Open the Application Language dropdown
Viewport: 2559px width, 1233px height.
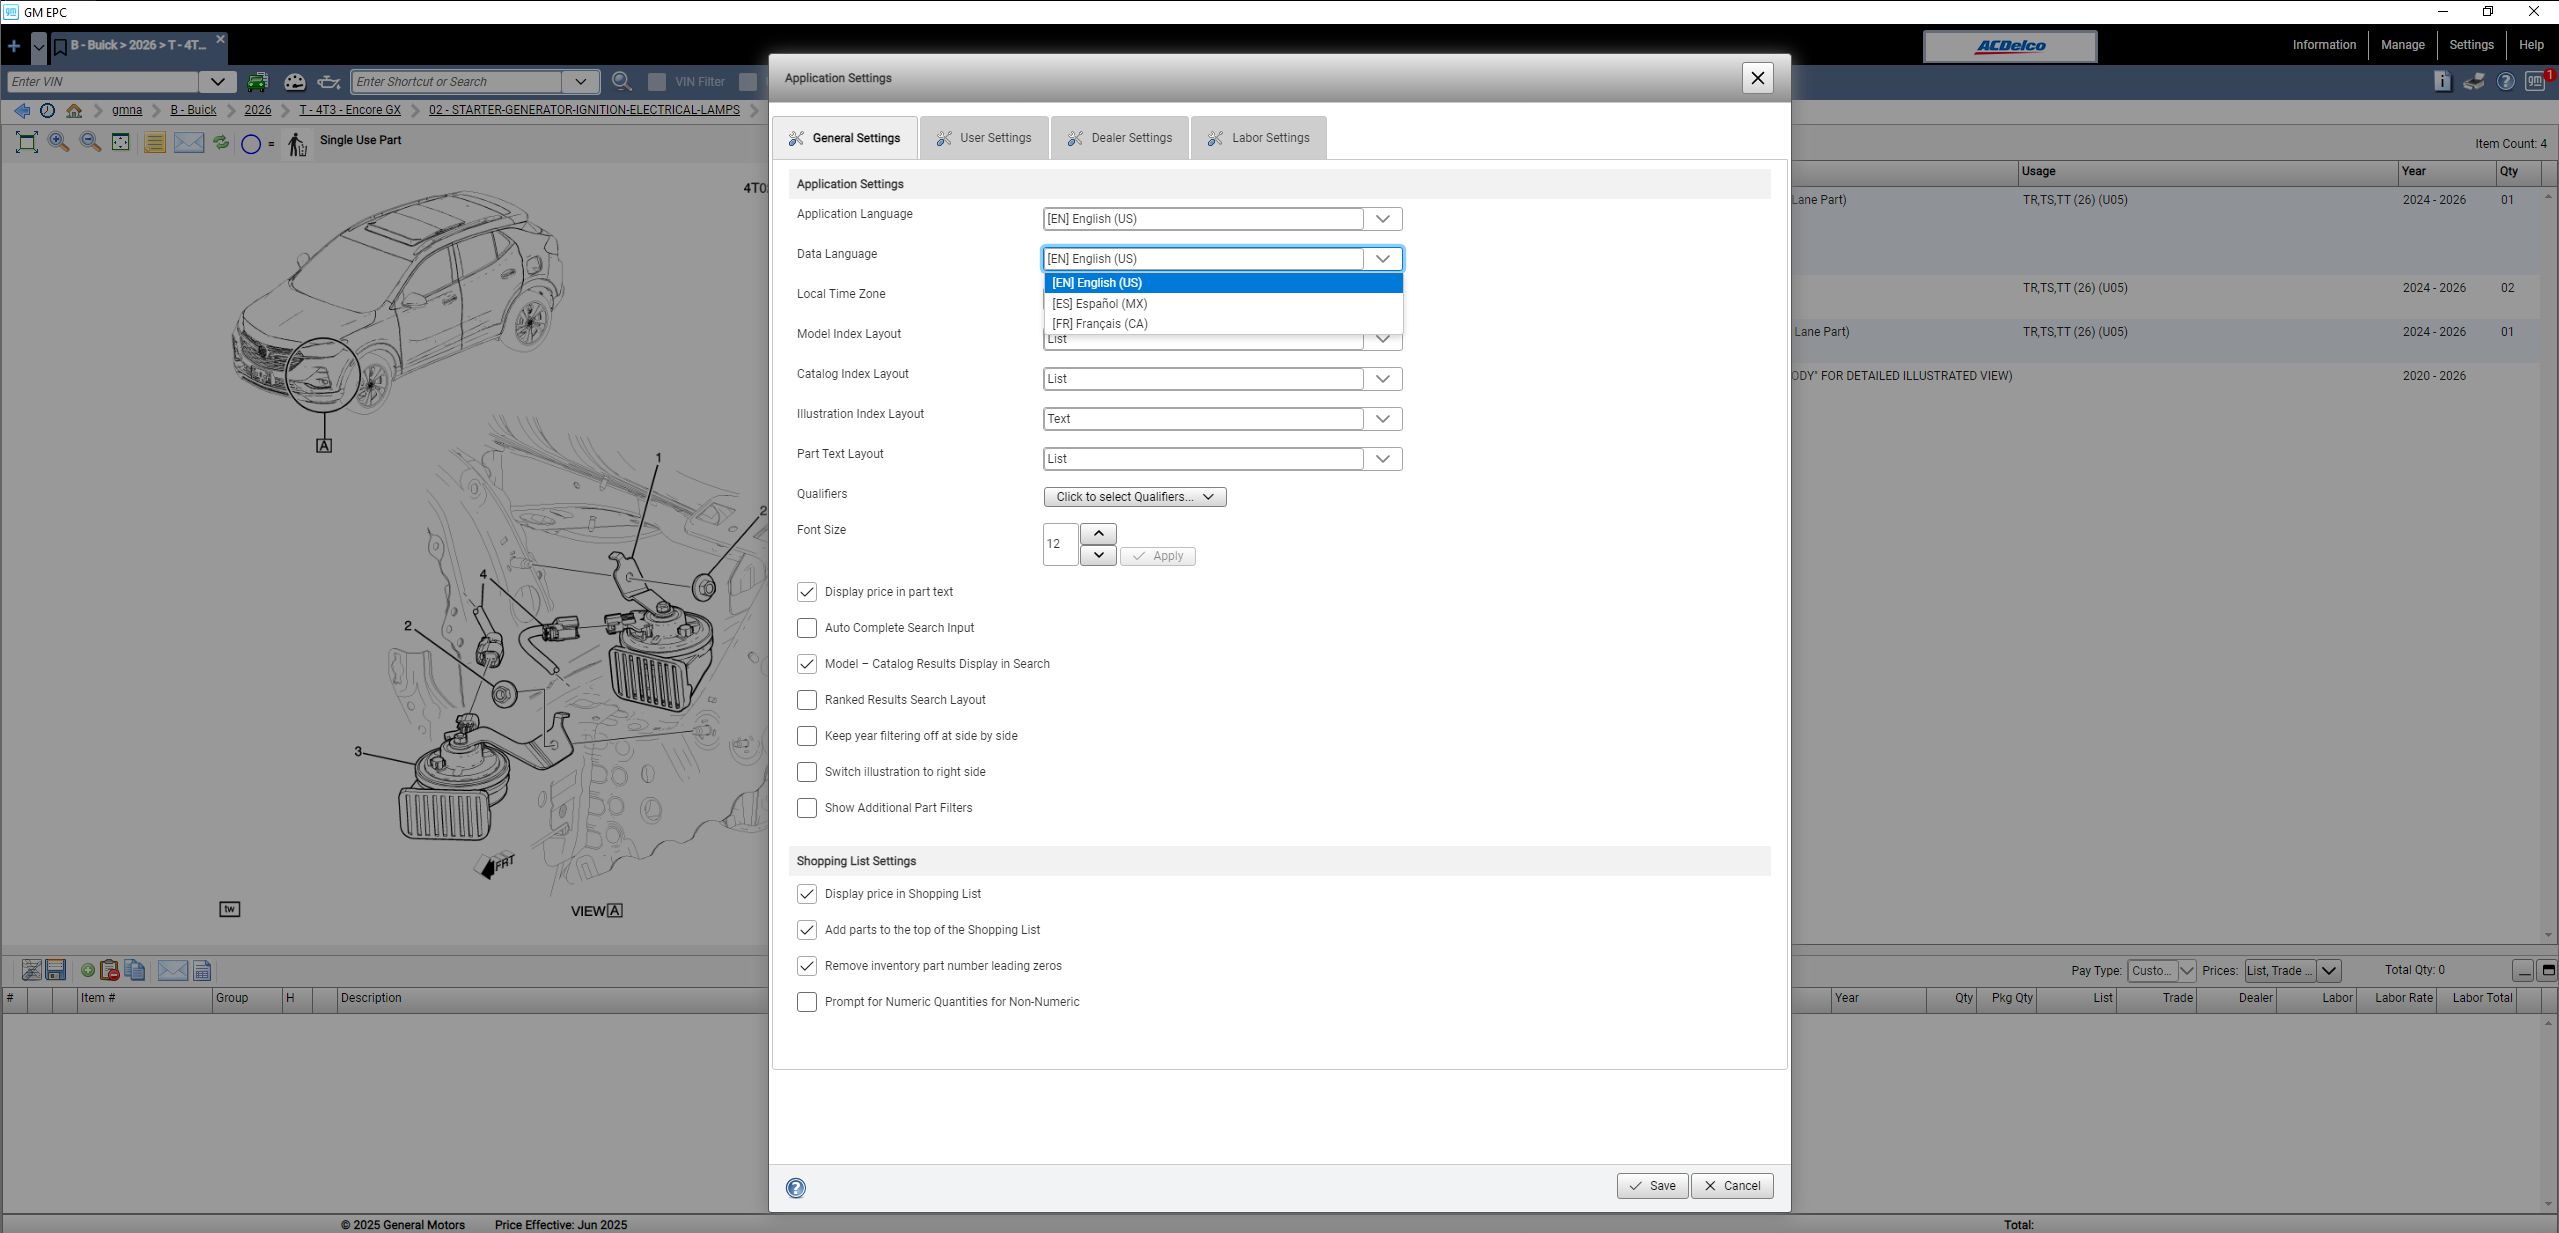click(x=1382, y=219)
